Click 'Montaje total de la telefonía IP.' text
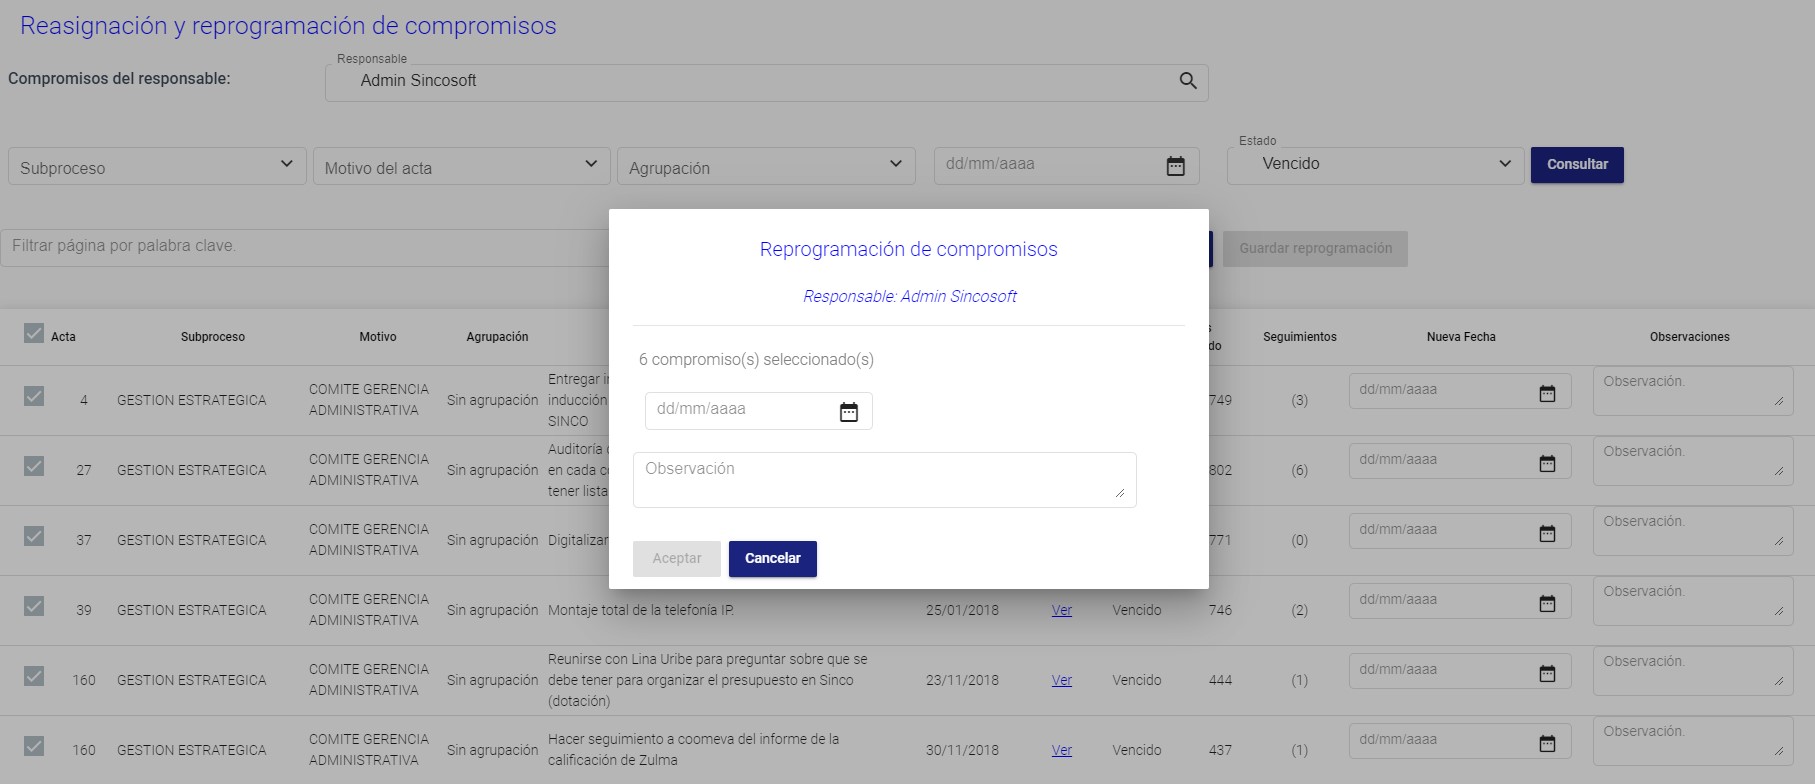 pos(641,610)
